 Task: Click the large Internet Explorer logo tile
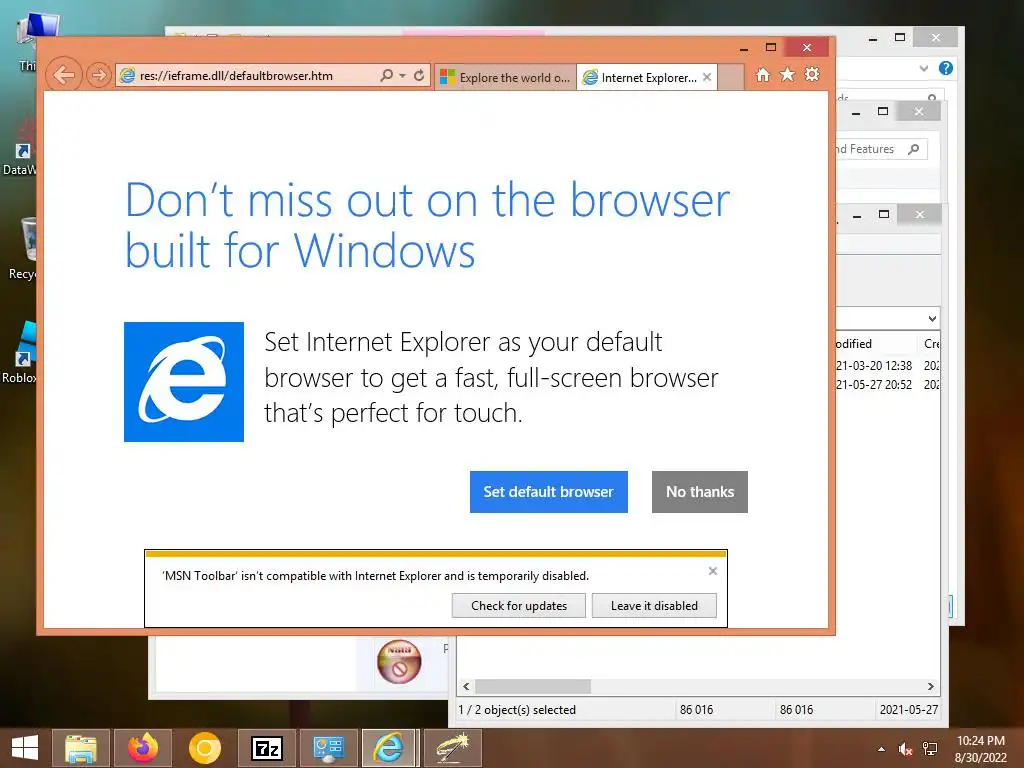tap(184, 382)
